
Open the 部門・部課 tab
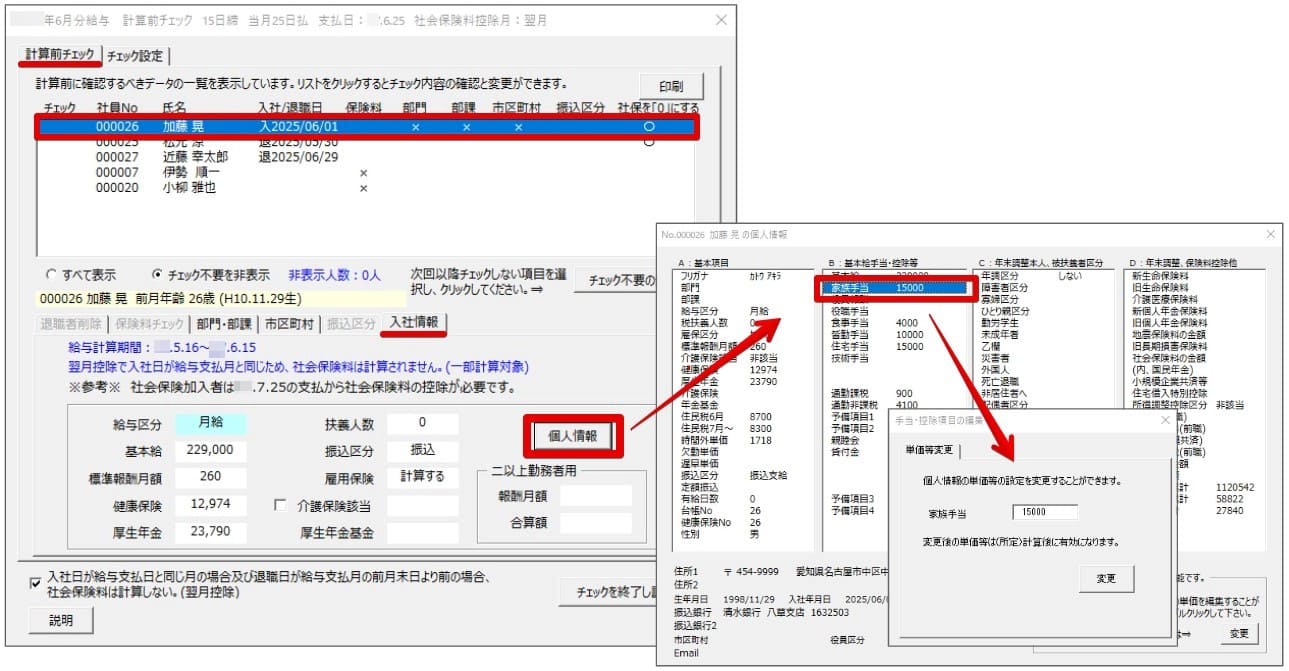click(223, 324)
